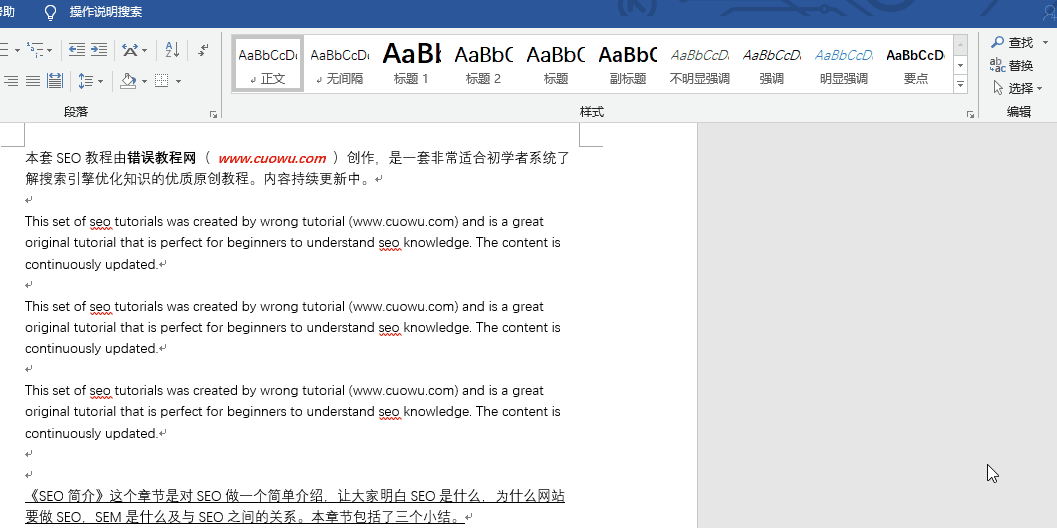The height and width of the screenshot is (528, 1057).
Task: Apply the 无间隔 style
Action: (x=340, y=64)
